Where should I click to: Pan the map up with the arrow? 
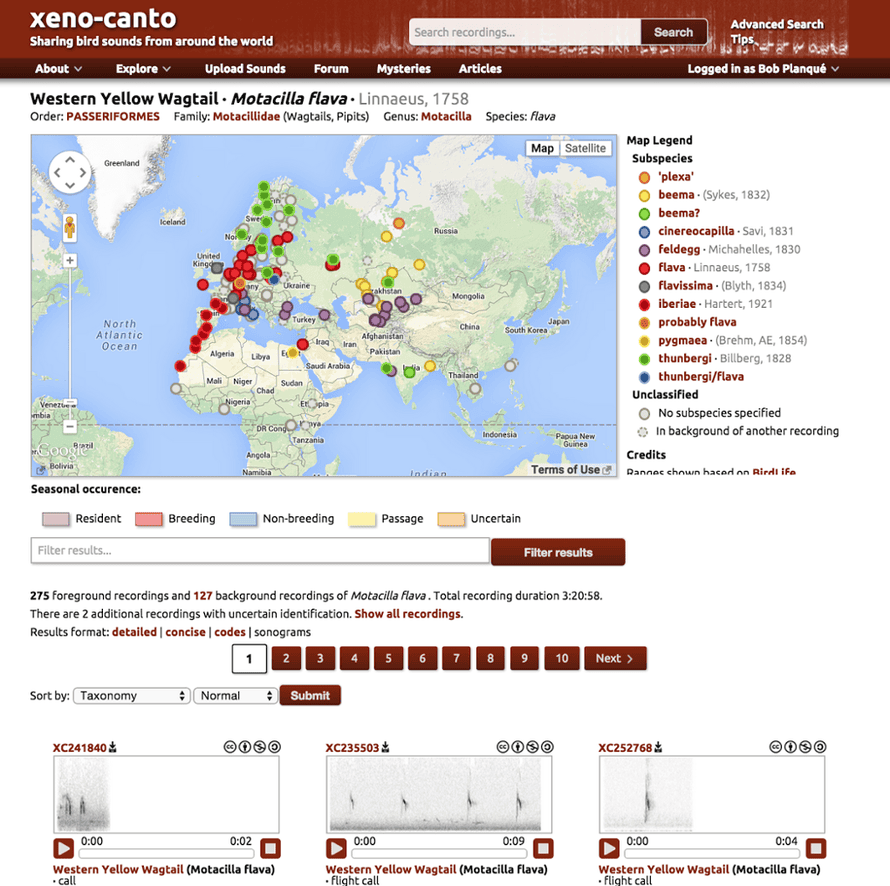point(70,160)
